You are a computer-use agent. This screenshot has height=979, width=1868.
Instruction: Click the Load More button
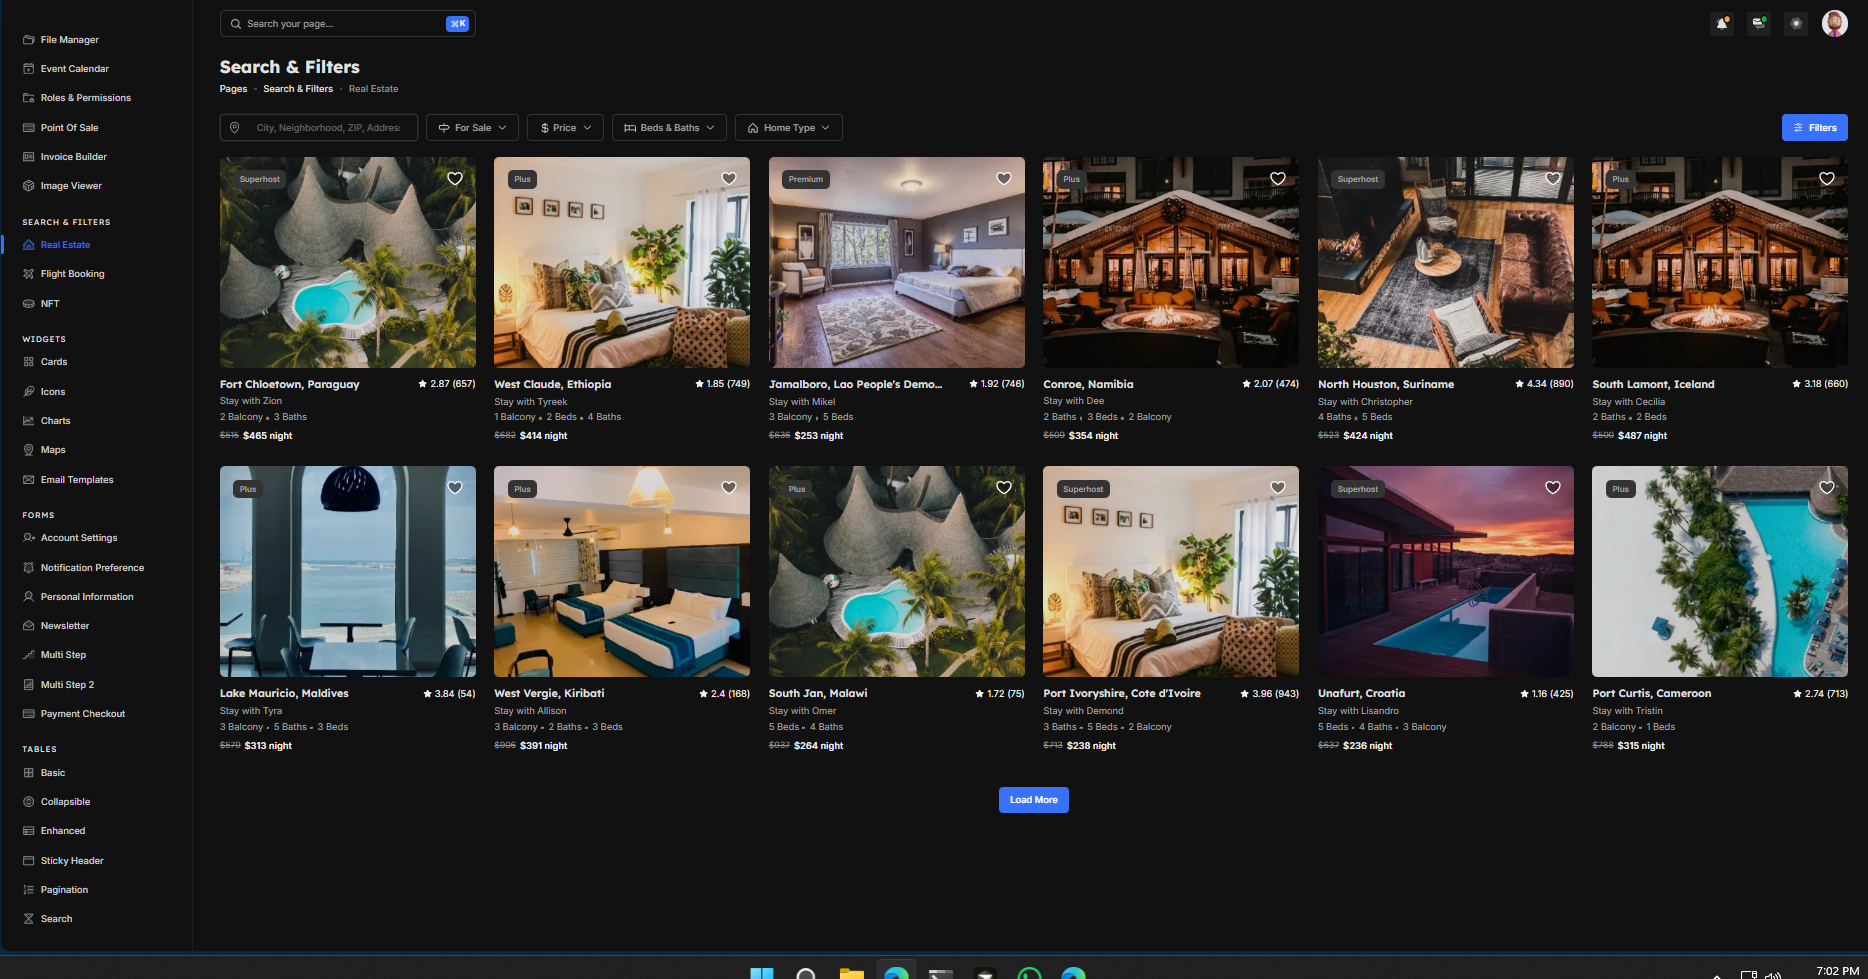1033,799
